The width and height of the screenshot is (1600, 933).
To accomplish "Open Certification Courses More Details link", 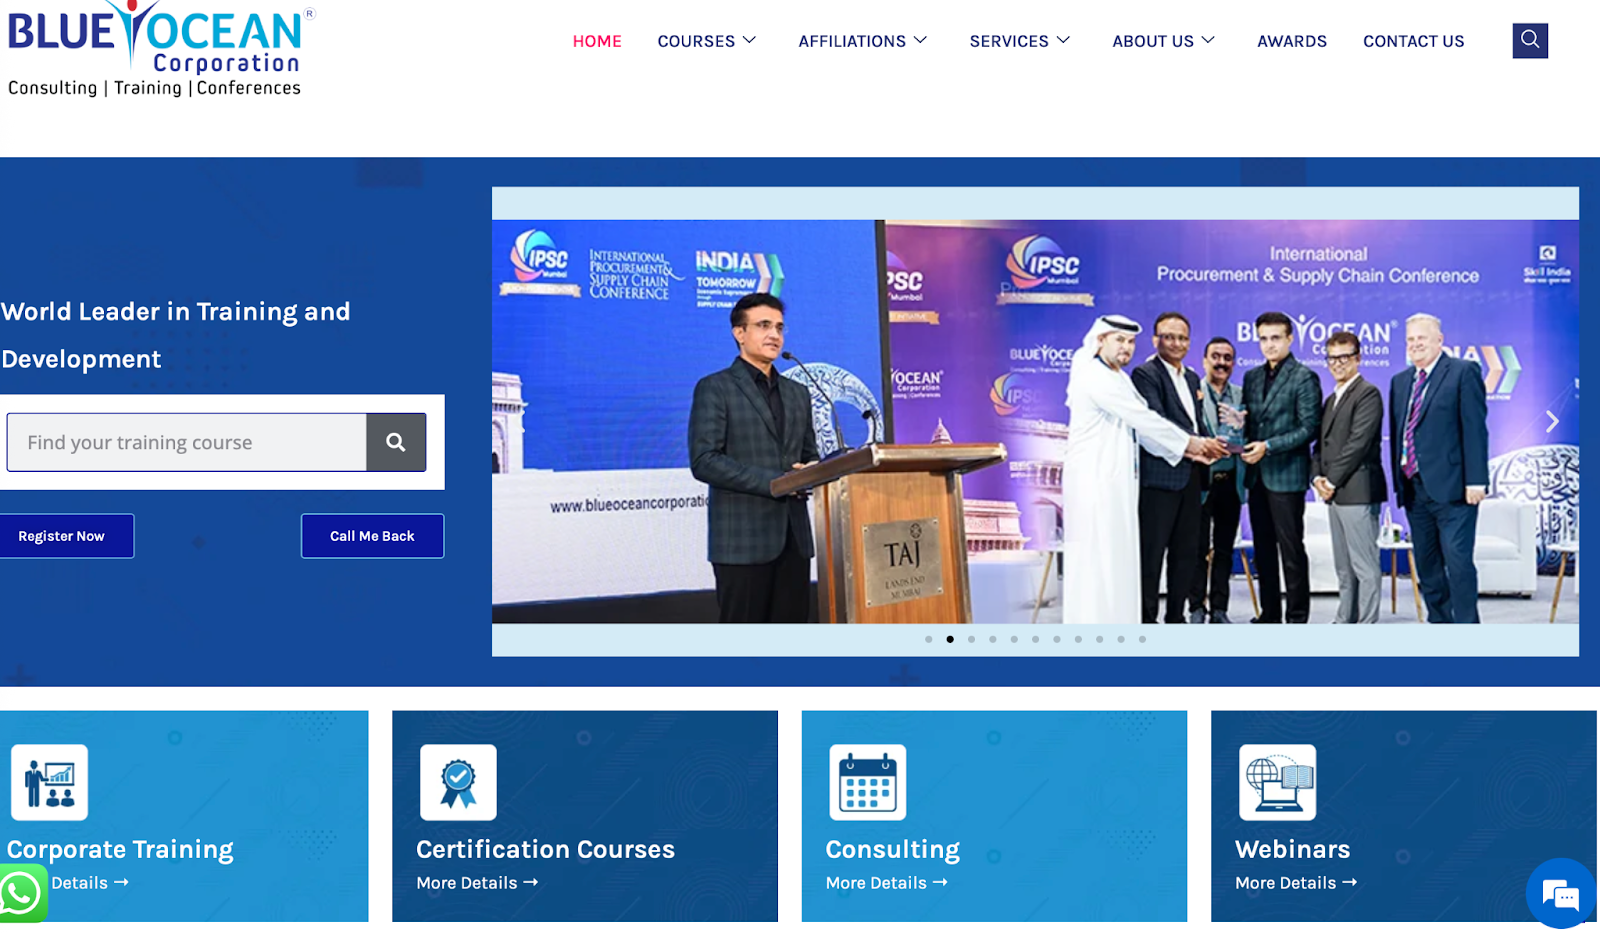I will [x=477, y=883].
